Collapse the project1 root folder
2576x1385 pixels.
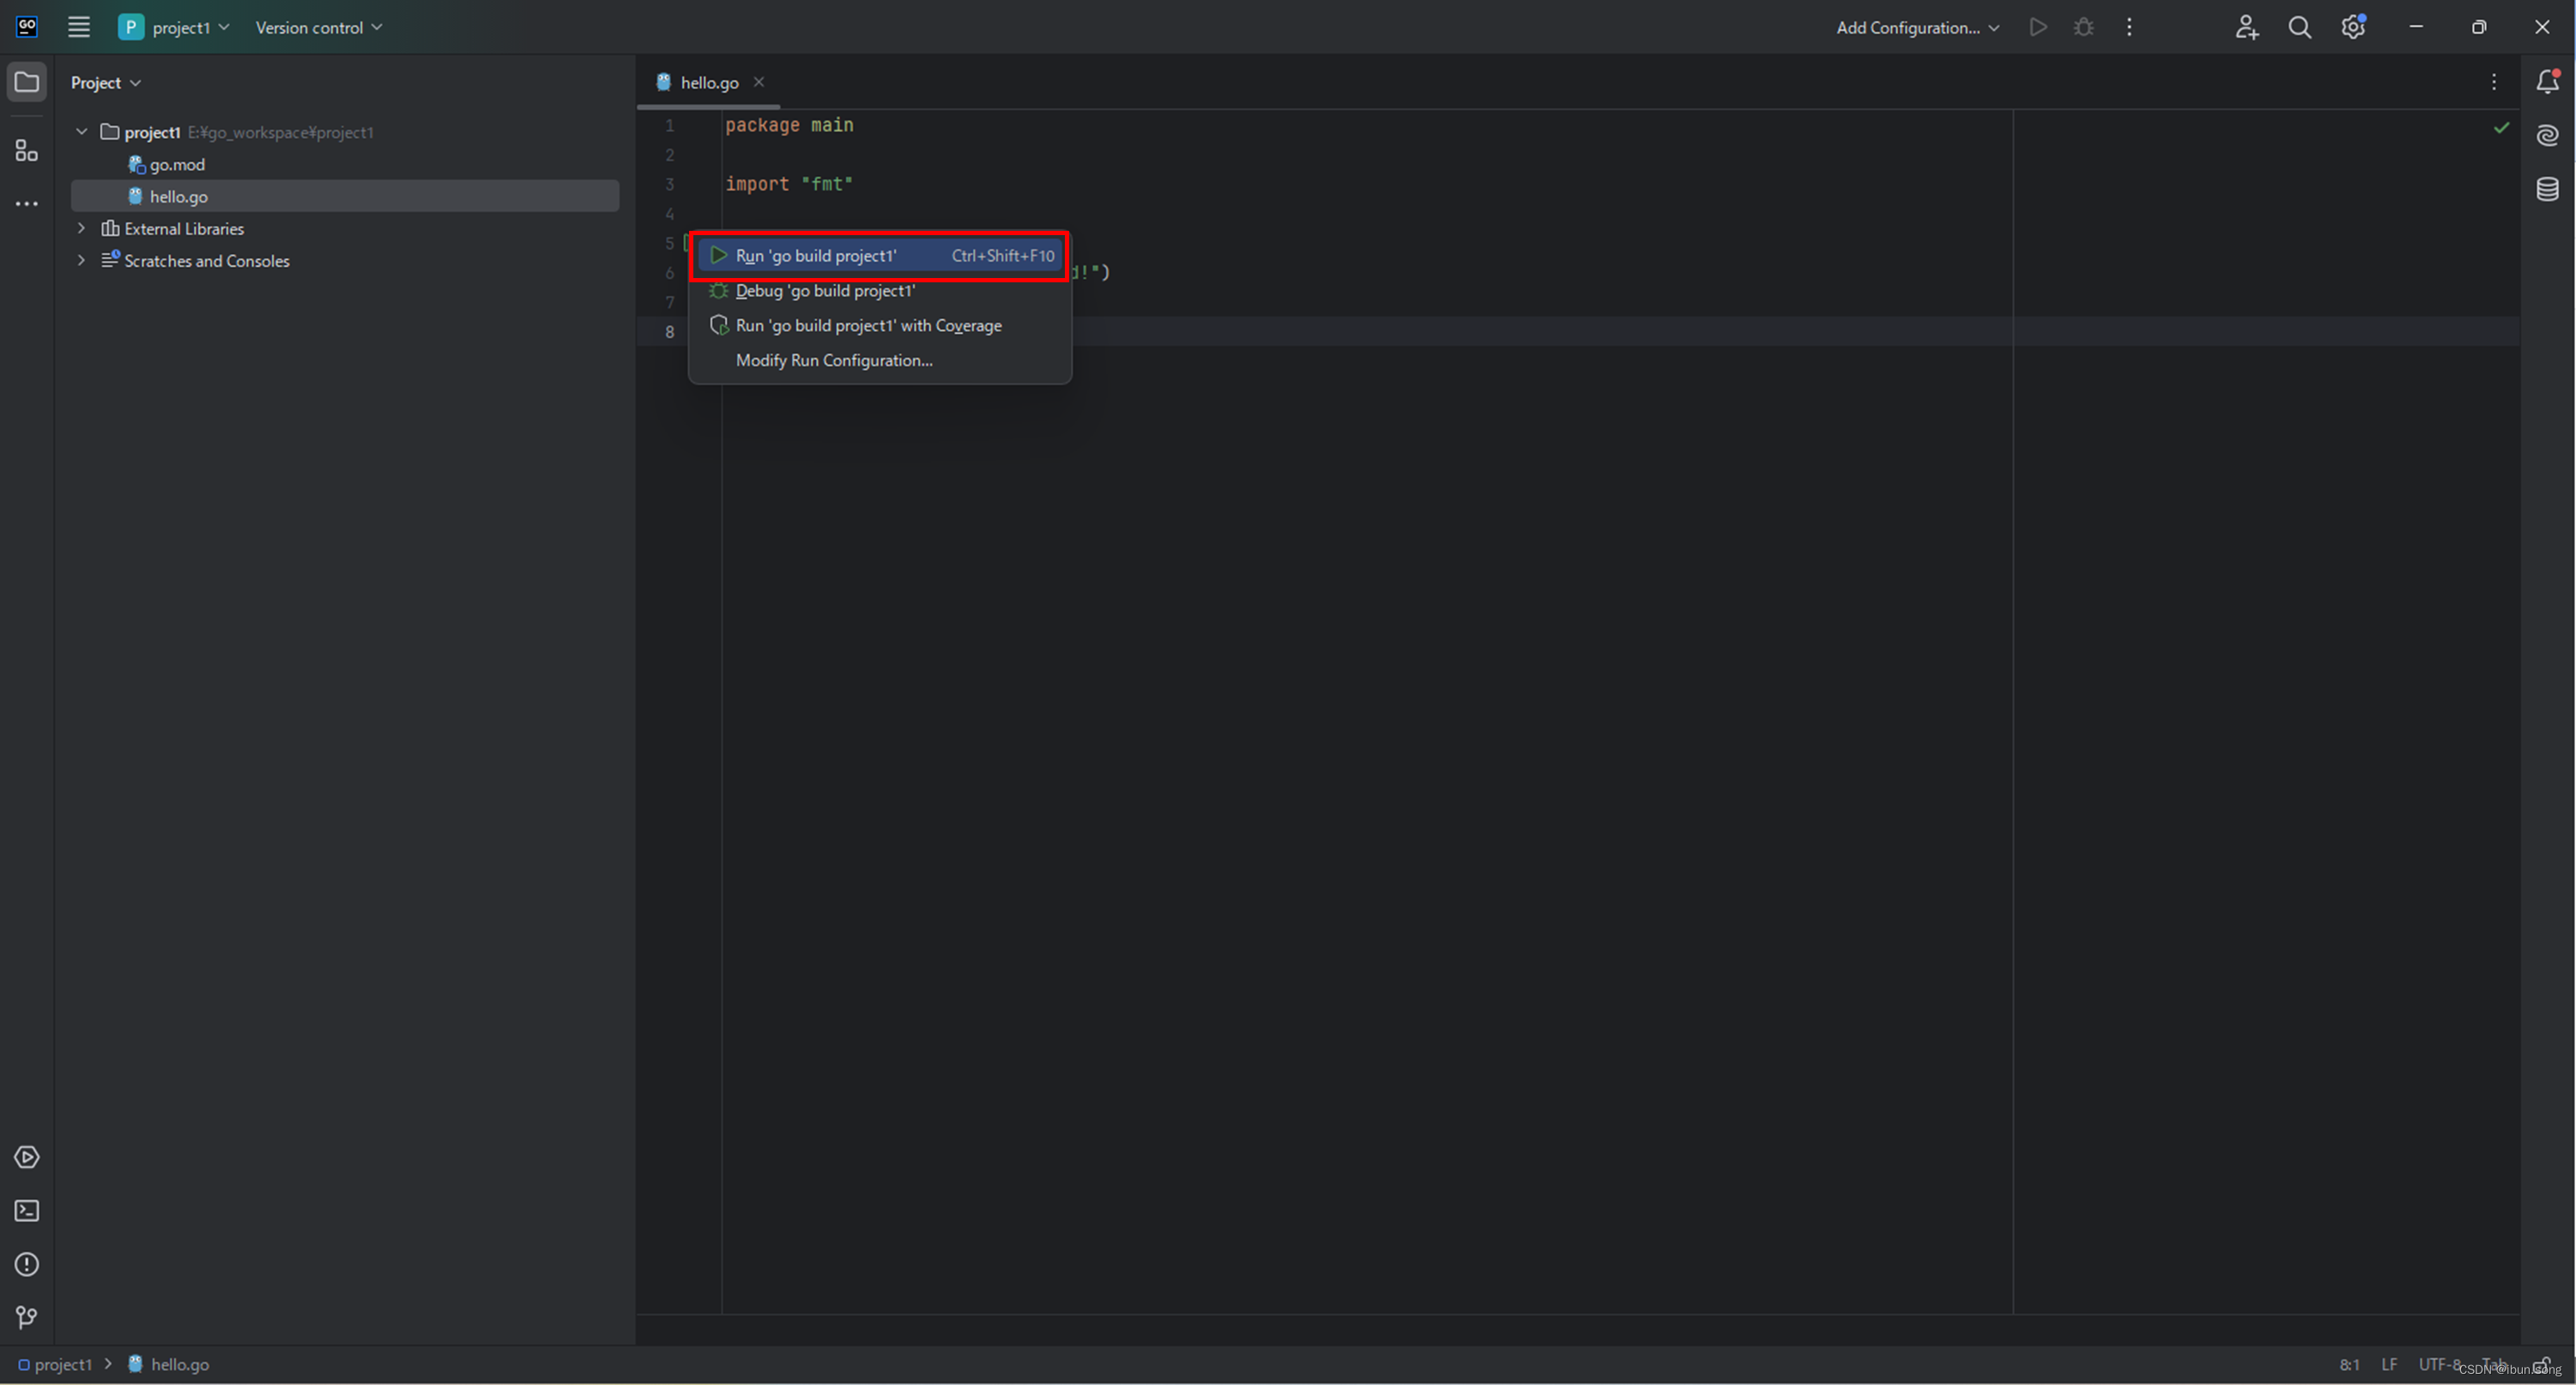tap(82, 132)
